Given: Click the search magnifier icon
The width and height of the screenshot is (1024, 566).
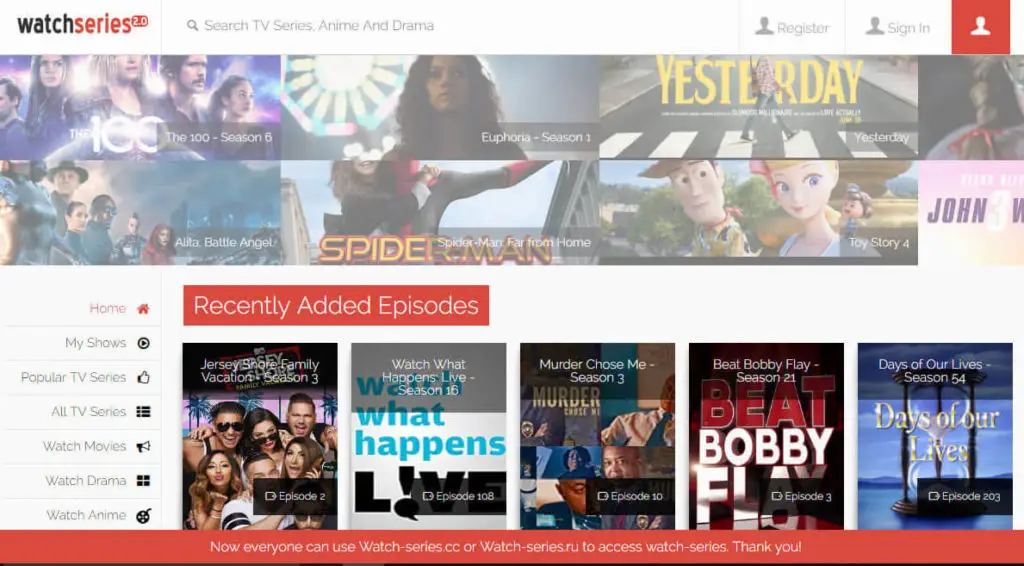Looking at the screenshot, I should pyautogui.click(x=192, y=25).
